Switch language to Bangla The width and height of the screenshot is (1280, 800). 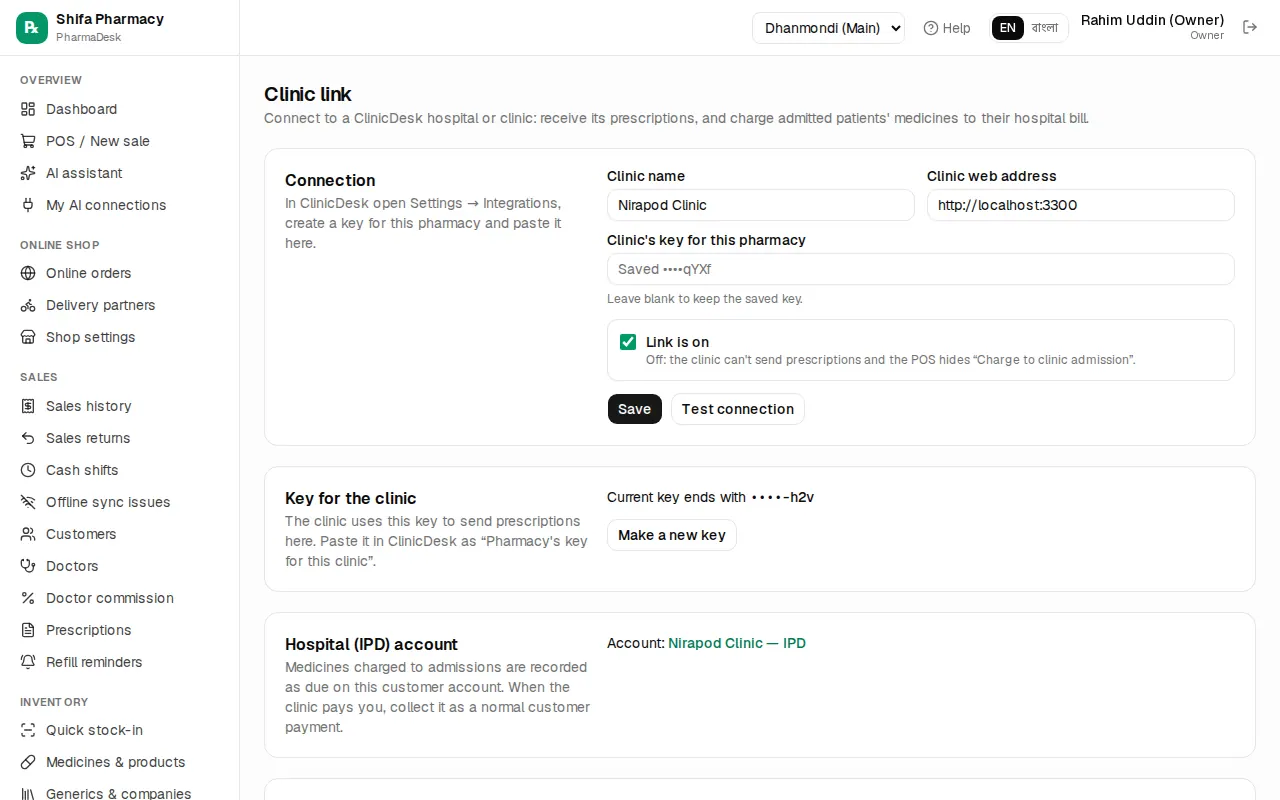click(1045, 28)
